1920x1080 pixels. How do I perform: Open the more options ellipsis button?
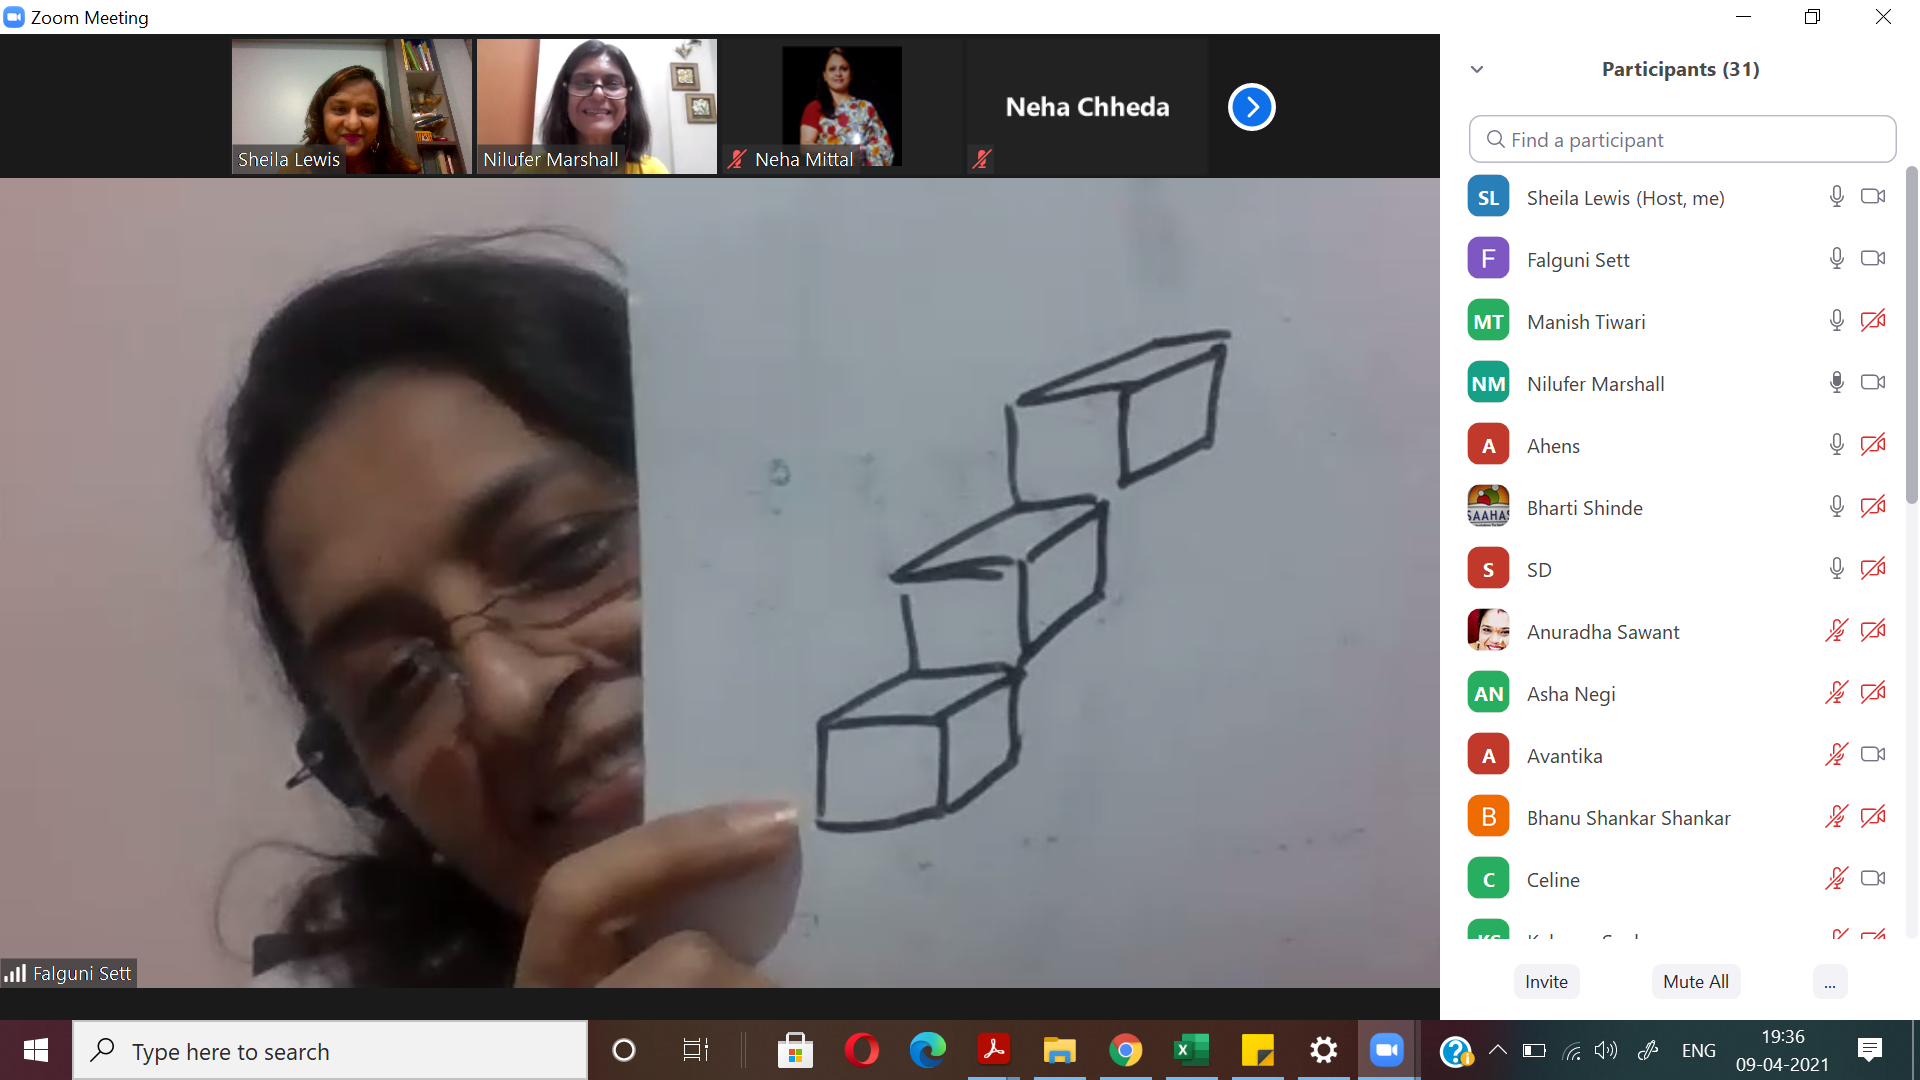[1829, 982]
